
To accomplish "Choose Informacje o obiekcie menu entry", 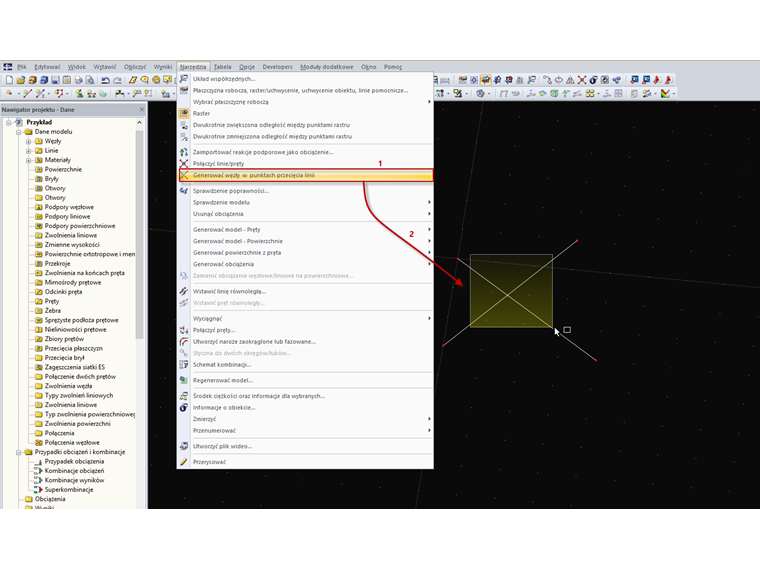I will [x=306, y=407].
